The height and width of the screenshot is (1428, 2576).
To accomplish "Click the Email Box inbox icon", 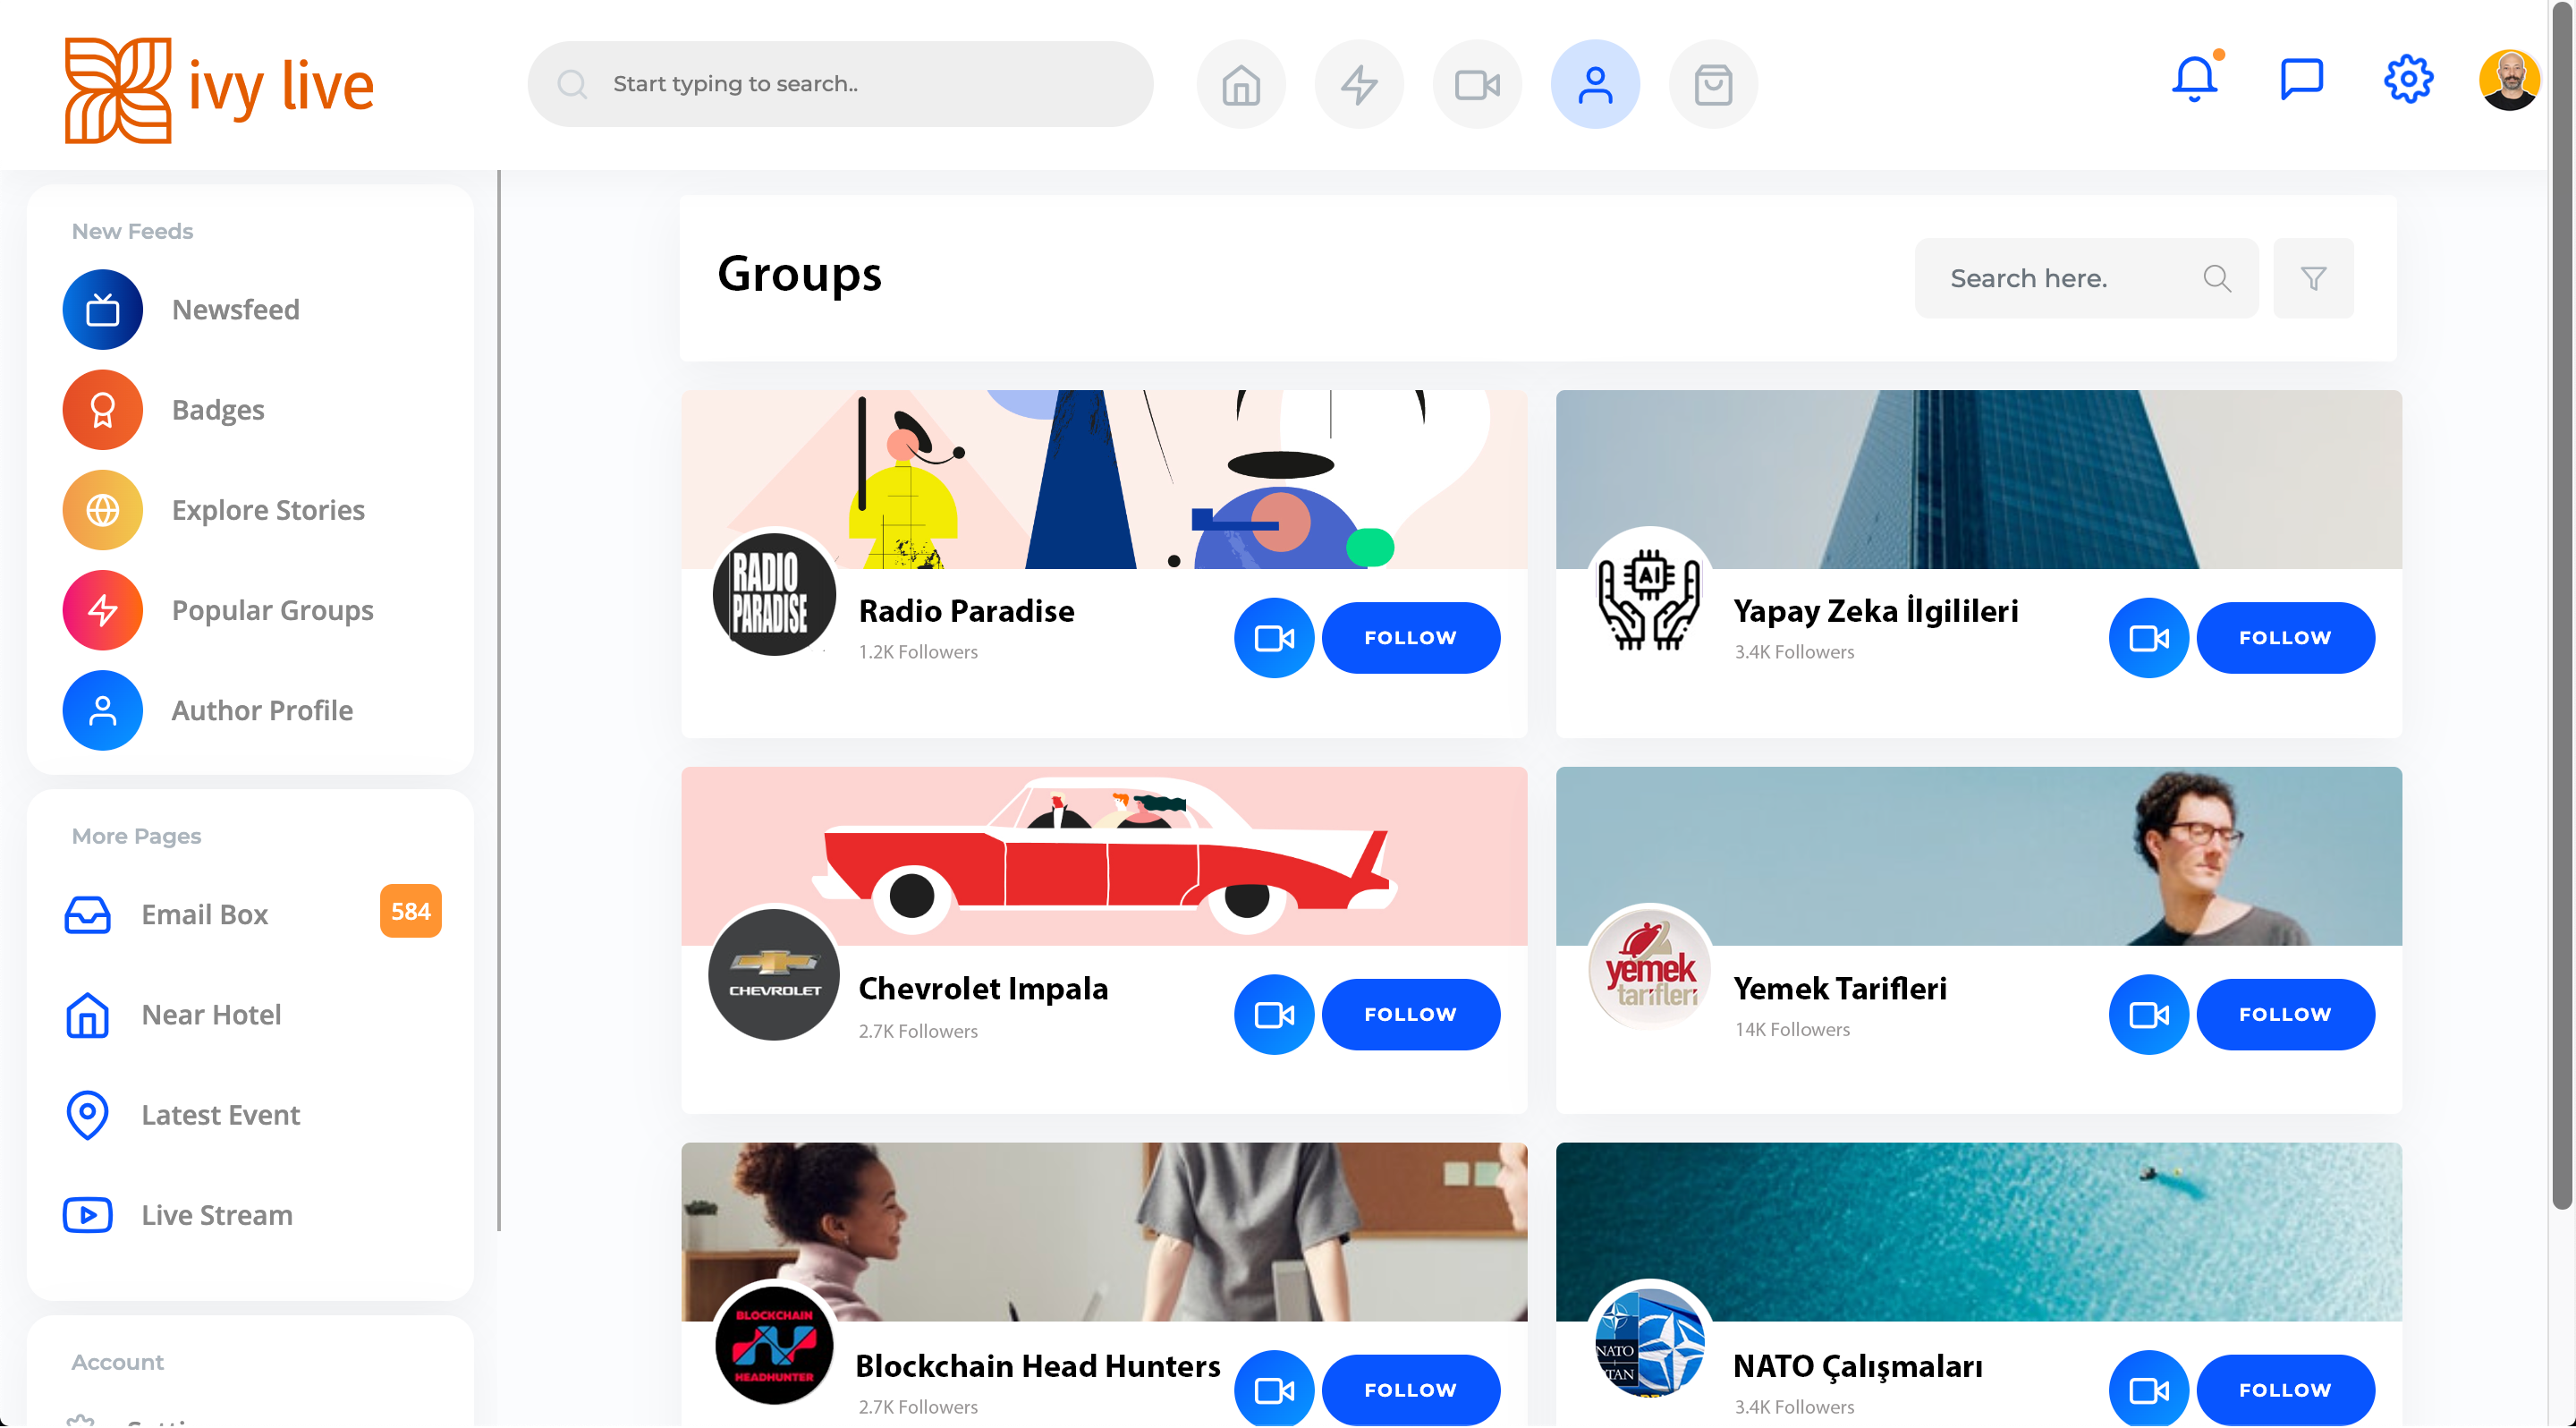I will tap(87, 914).
